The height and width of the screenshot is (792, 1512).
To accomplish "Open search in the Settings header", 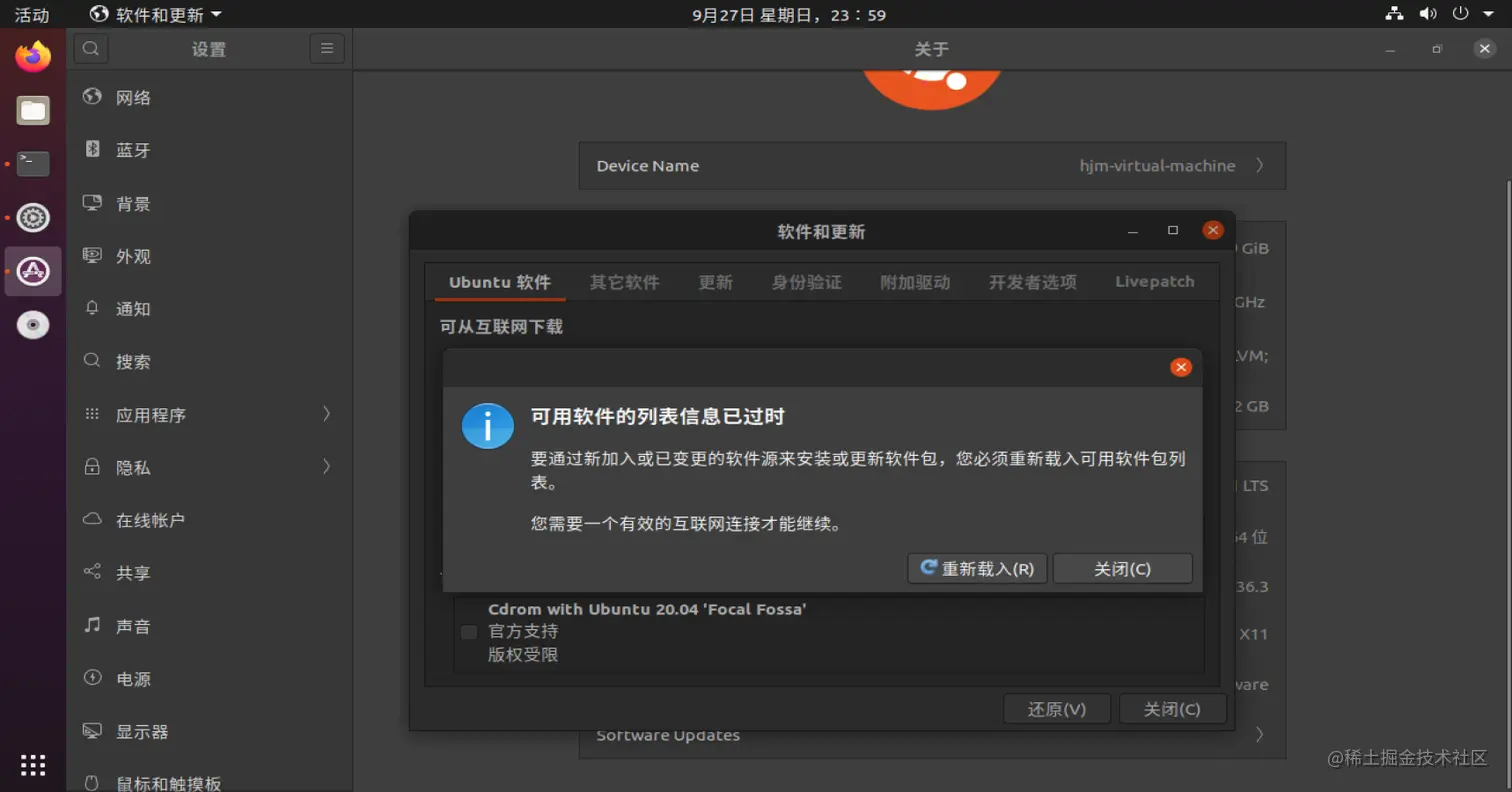I will click(91, 48).
